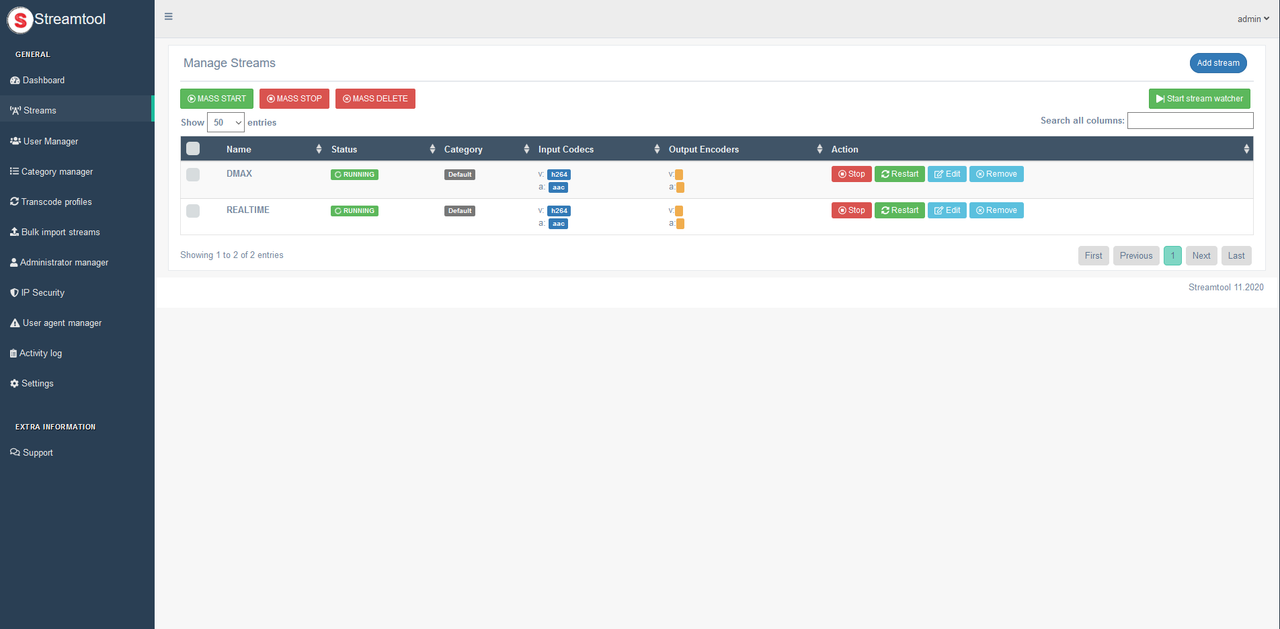
Task: Click the orange video encoder badge for DMAX
Action: (x=679, y=175)
